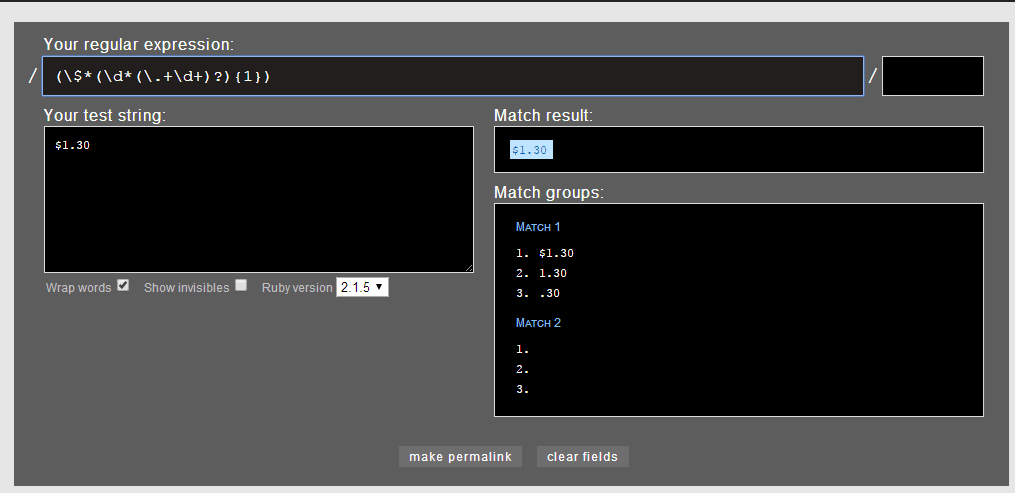Click the highlighted $1.30 match result

click(530, 150)
